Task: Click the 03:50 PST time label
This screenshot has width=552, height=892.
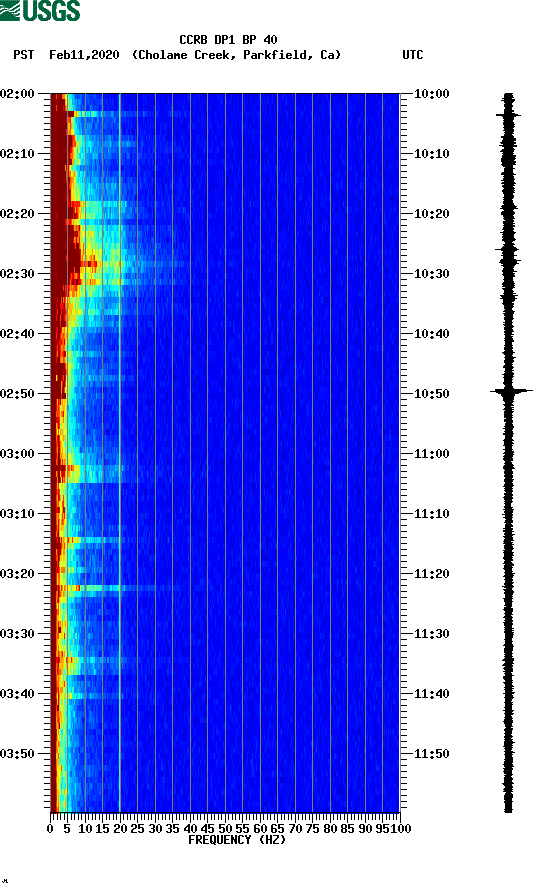Action: pyautogui.click(x=18, y=754)
